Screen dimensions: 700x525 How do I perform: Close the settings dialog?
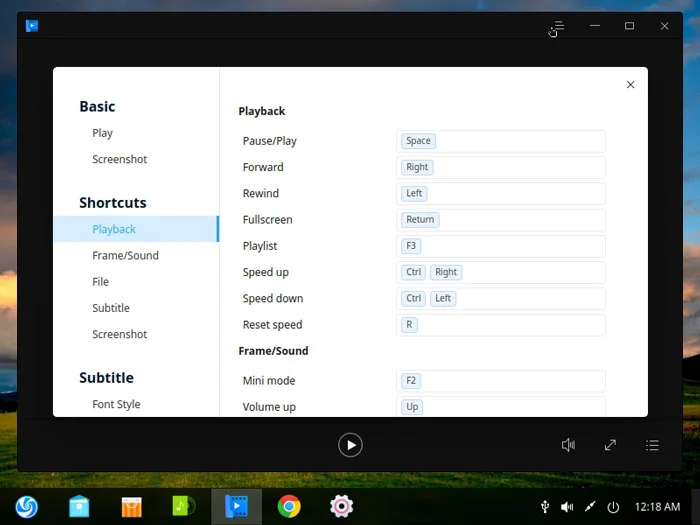pyautogui.click(x=630, y=85)
